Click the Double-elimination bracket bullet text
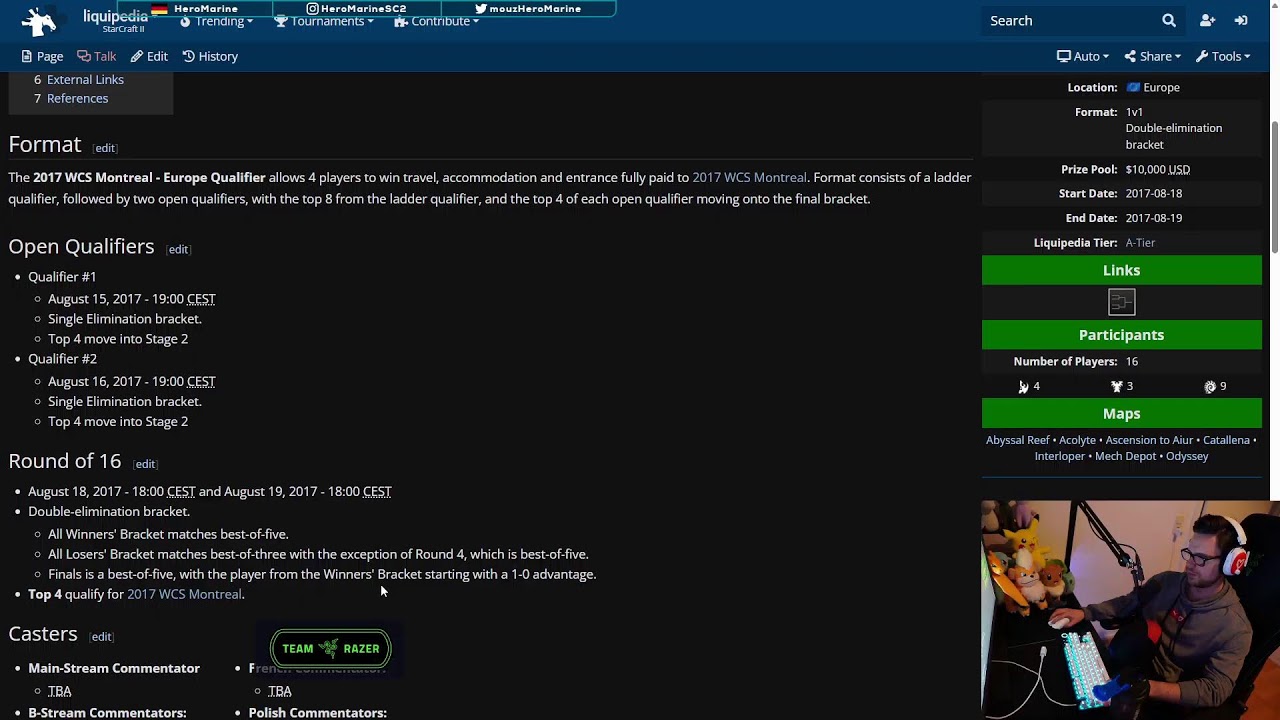This screenshot has width=1280, height=720. (x=108, y=511)
